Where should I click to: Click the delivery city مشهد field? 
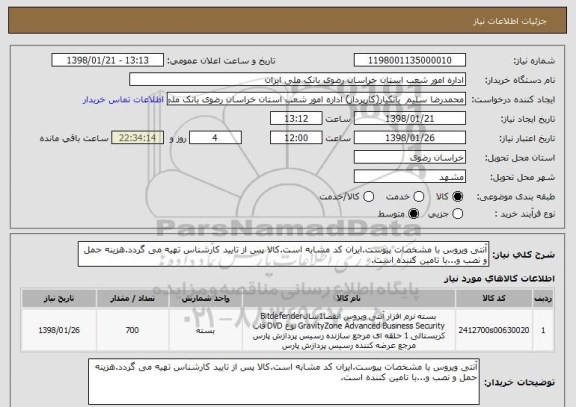(x=410, y=177)
